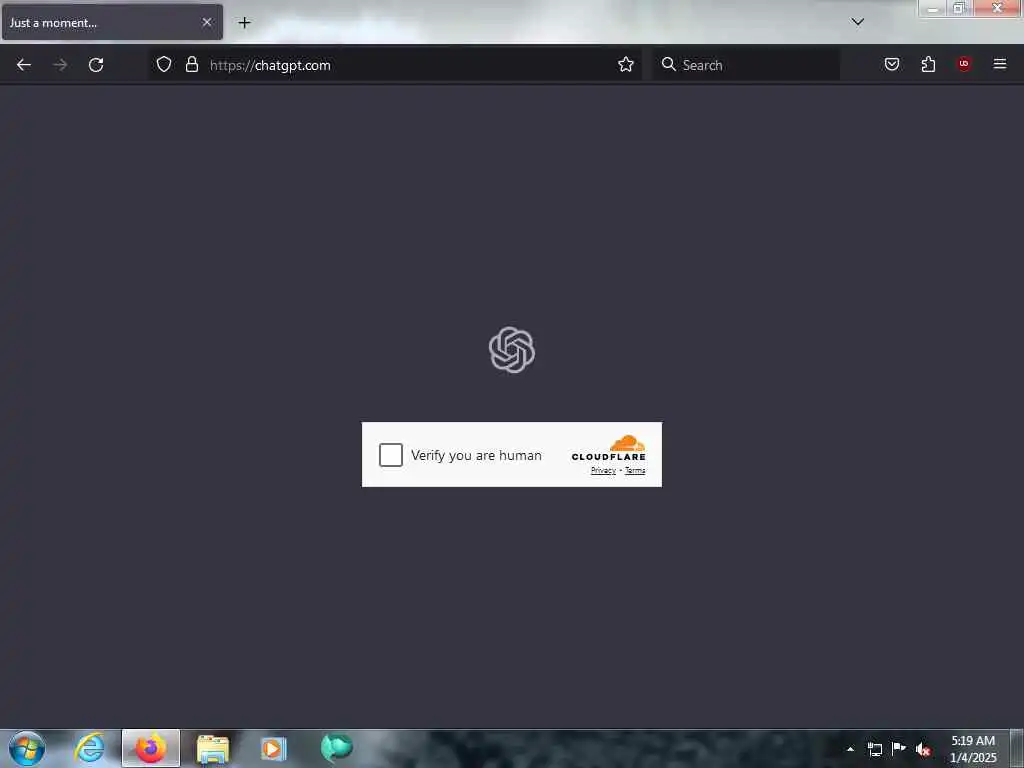
Task: Minimize the Firefox window
Action: point(933,8)
